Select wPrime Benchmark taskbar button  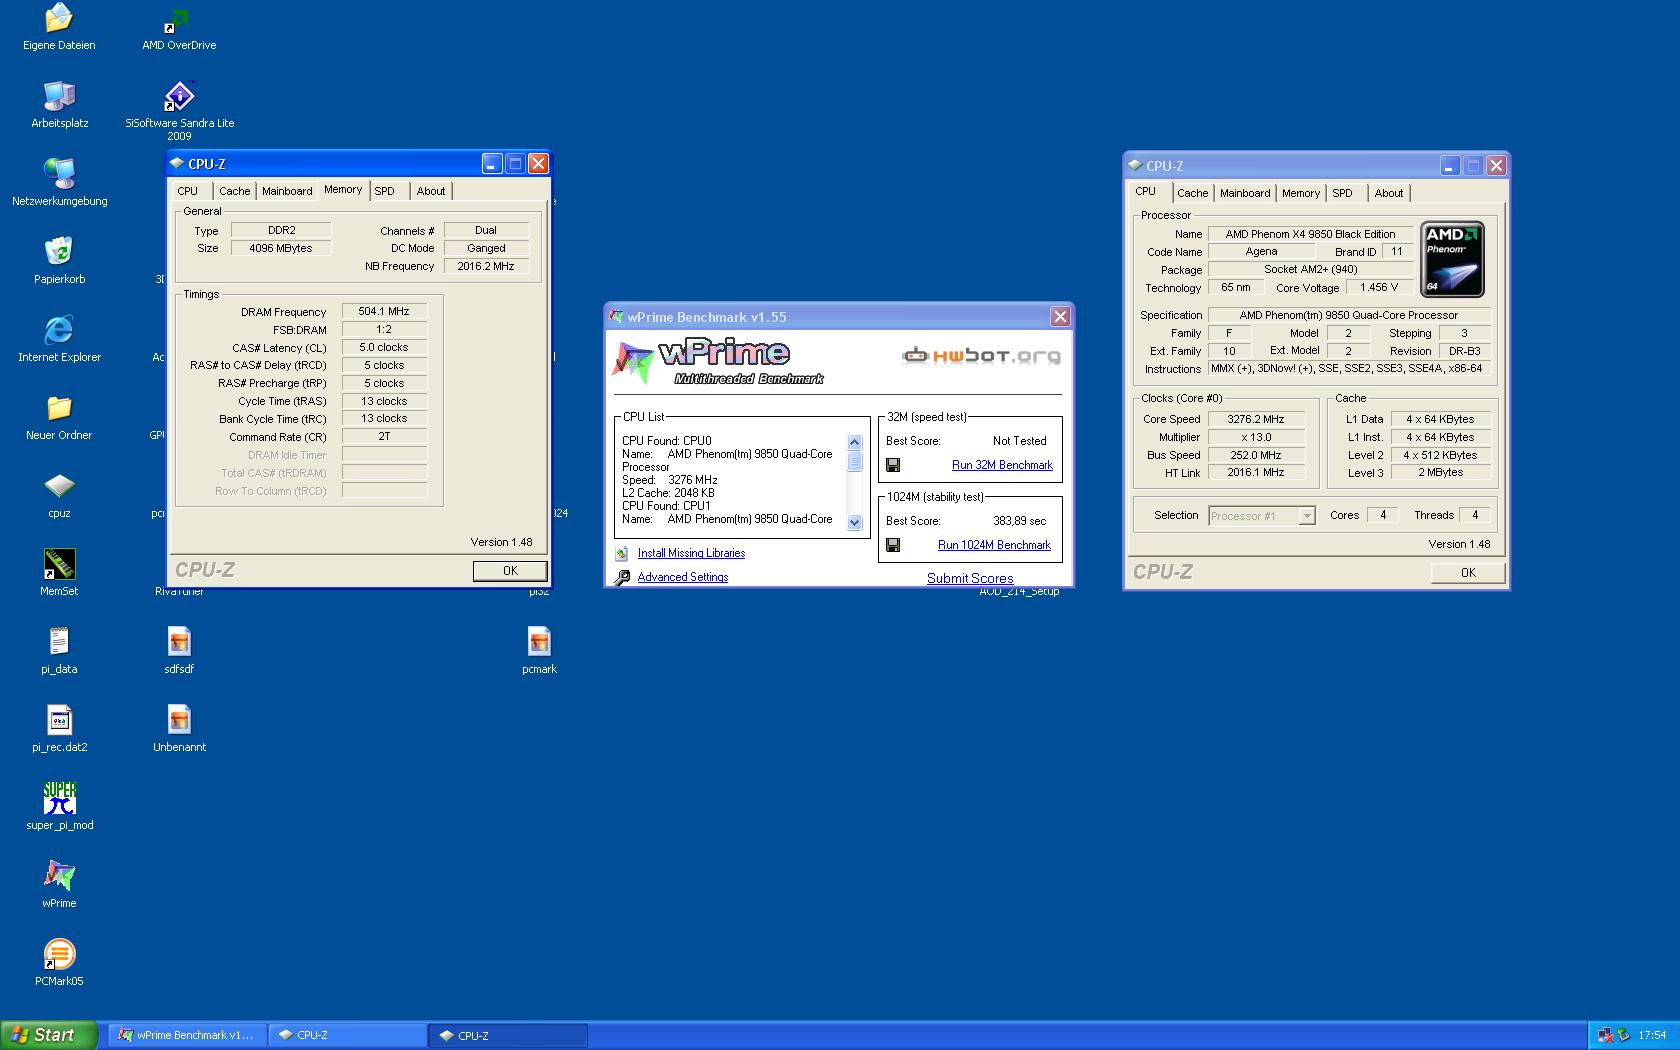tap(187, 1036)
